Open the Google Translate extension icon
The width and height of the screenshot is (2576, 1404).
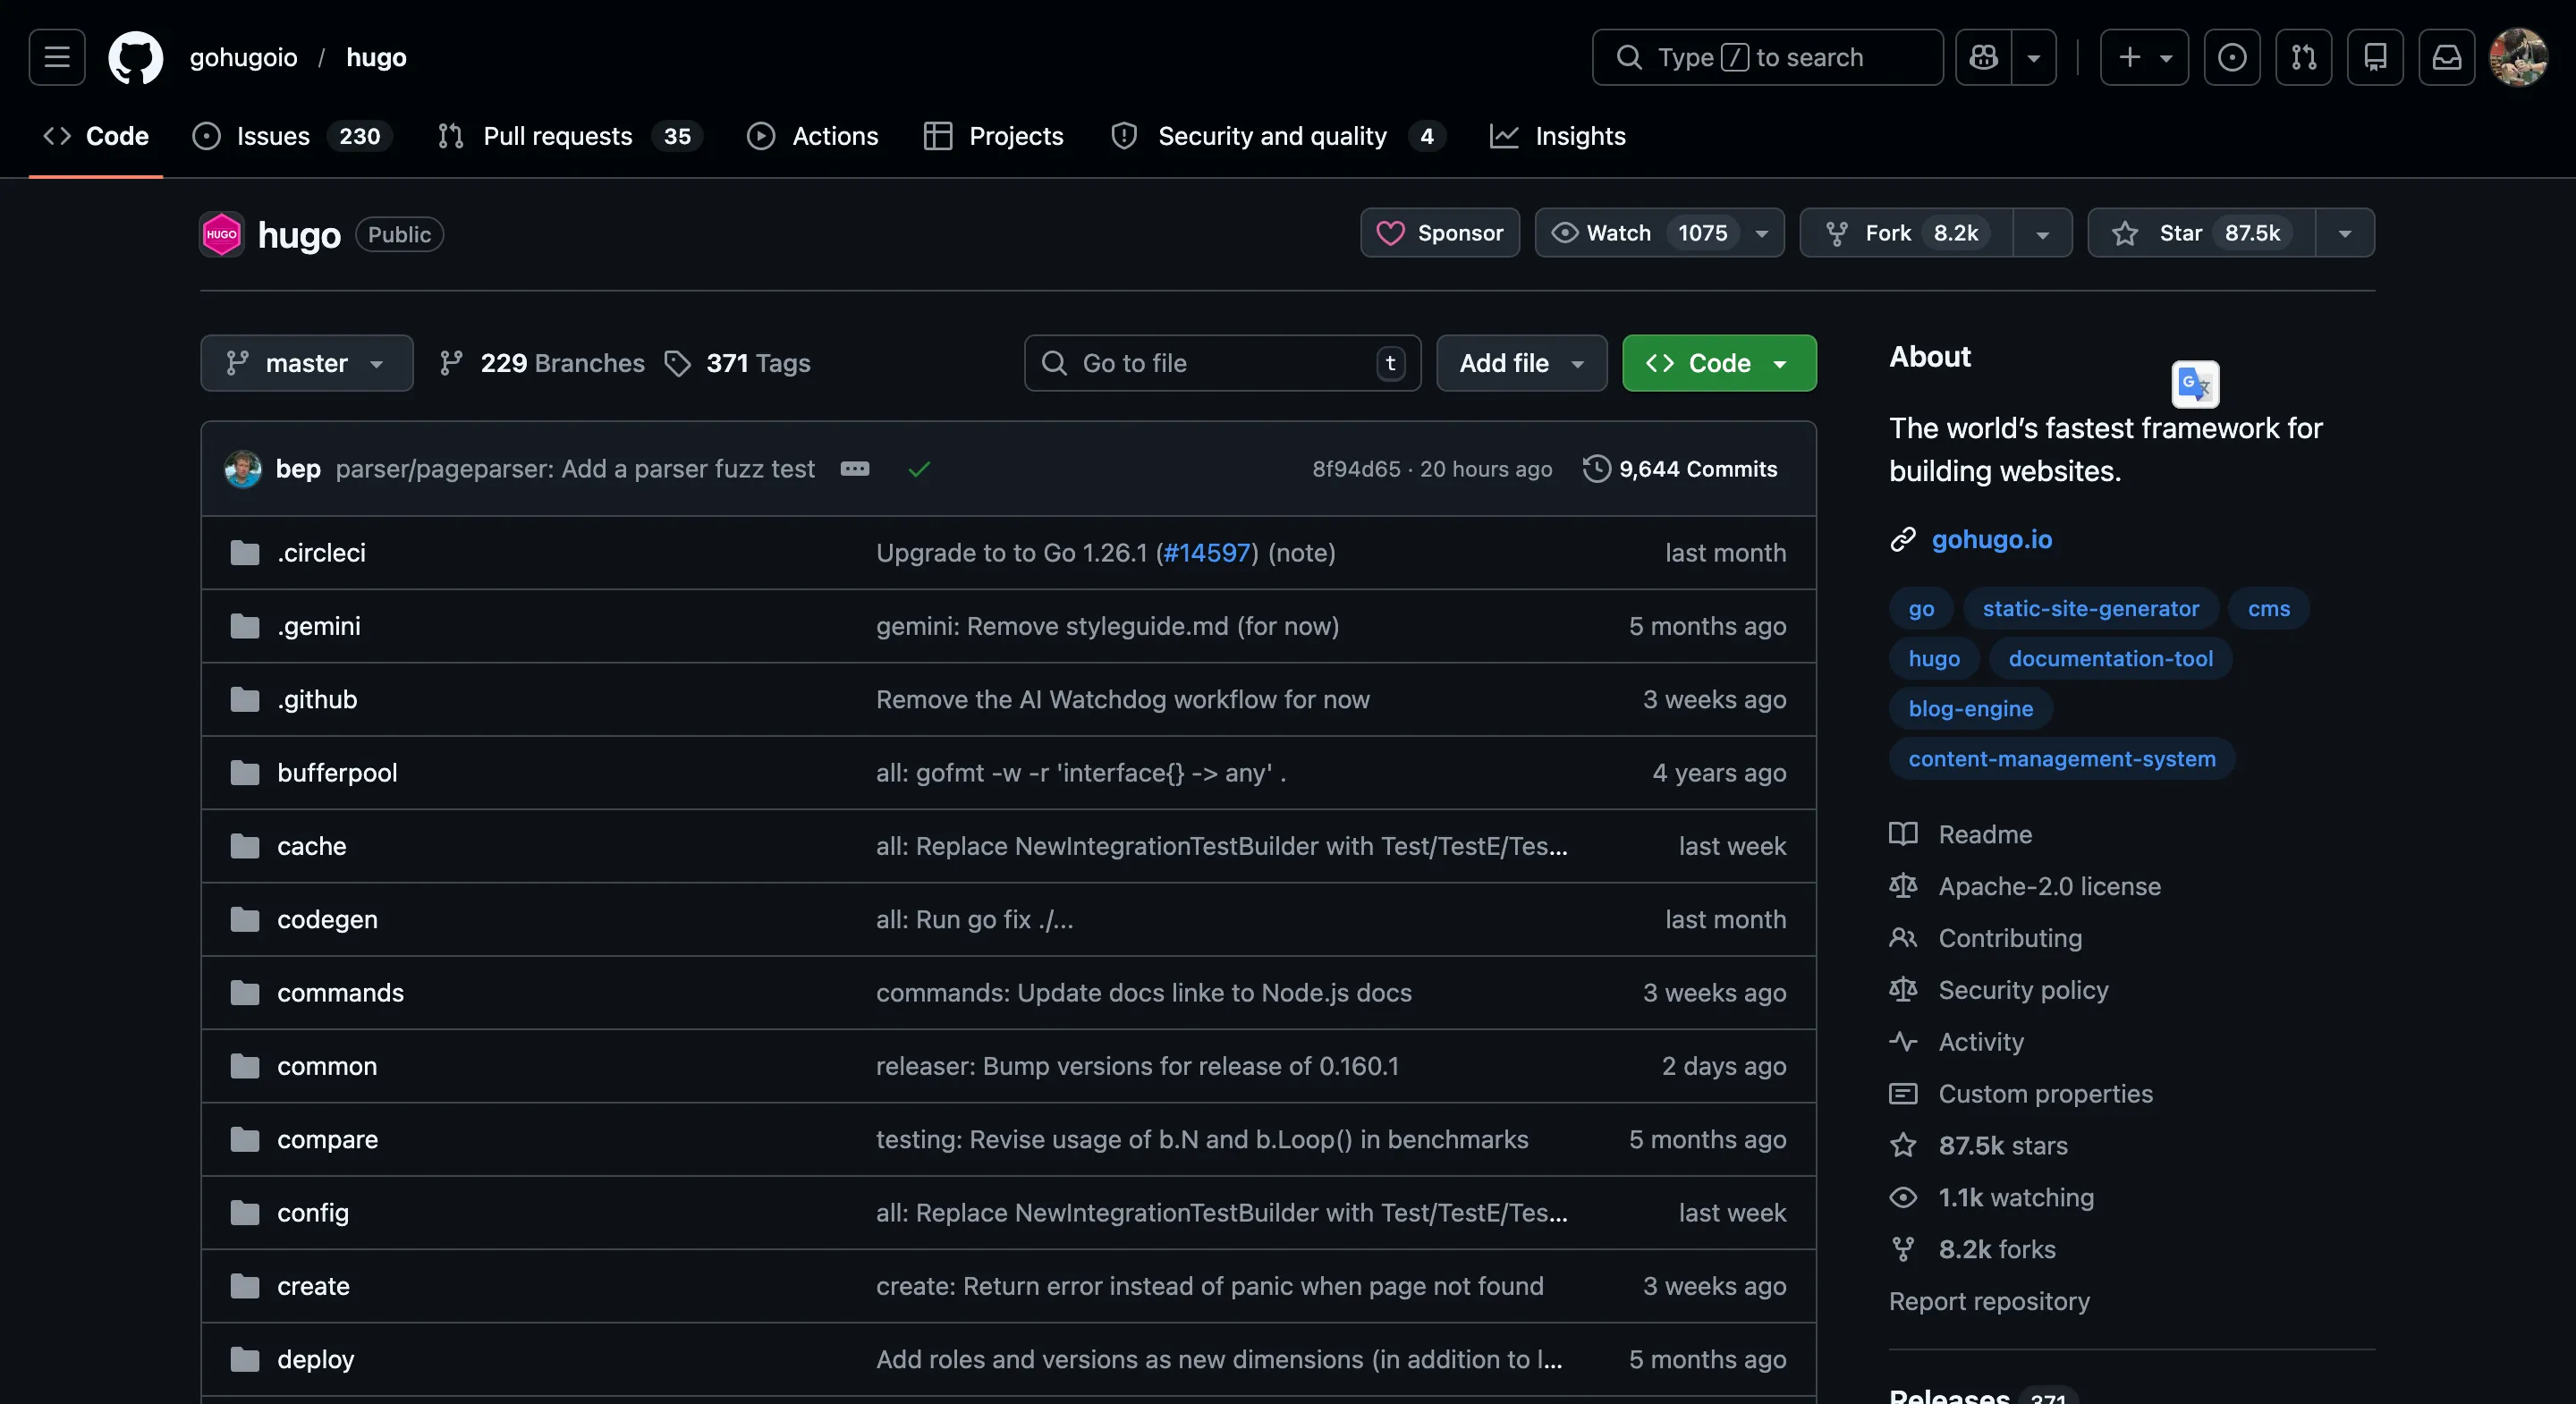click(x=2195, y=384)
